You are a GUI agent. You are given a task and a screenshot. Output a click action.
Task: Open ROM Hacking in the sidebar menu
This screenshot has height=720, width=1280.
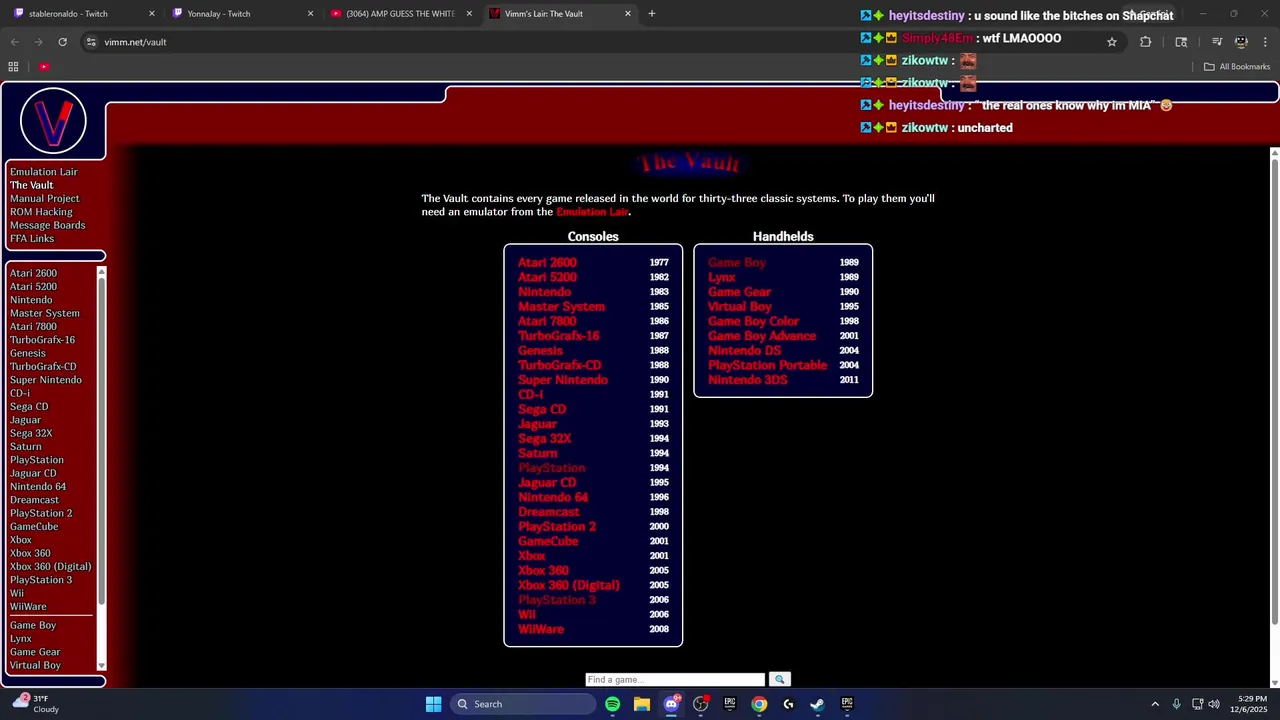[x=41, y=212]
